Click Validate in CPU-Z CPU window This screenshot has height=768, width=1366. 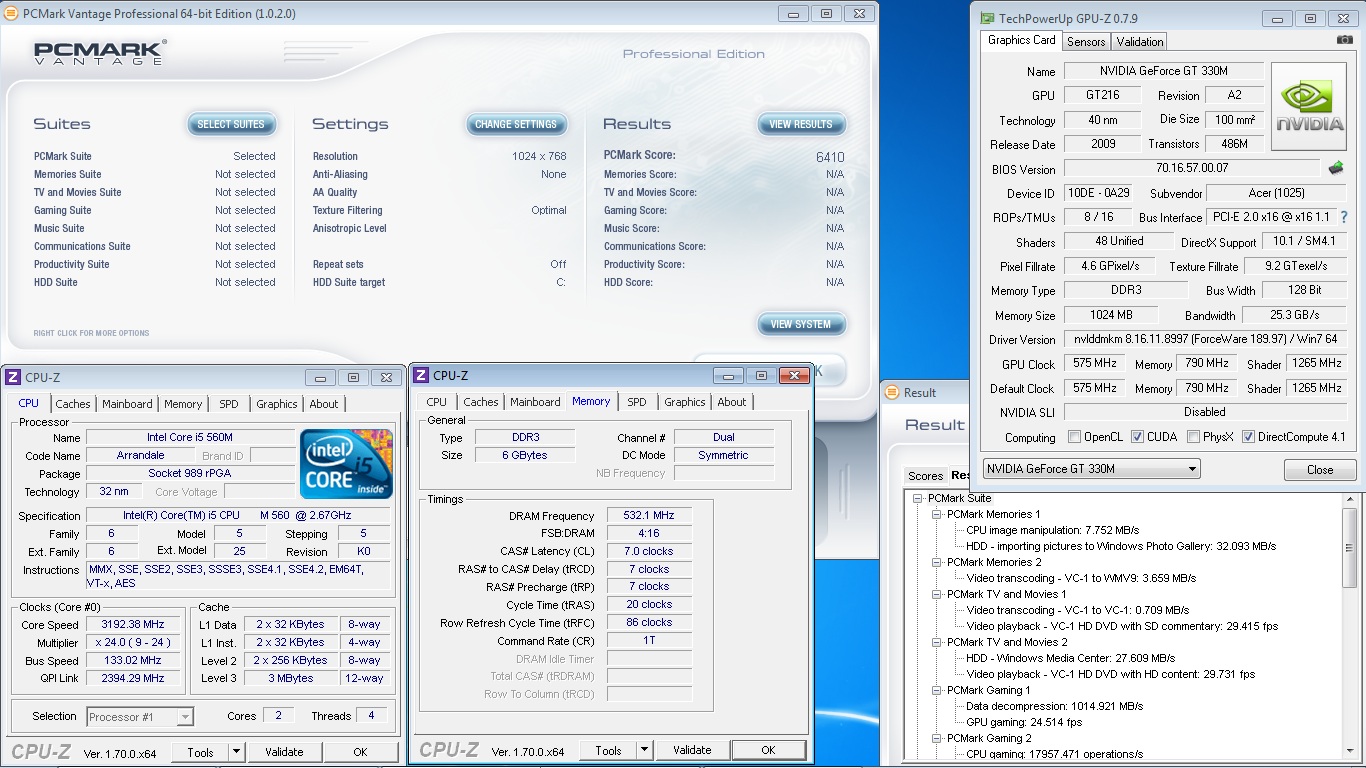284,752
